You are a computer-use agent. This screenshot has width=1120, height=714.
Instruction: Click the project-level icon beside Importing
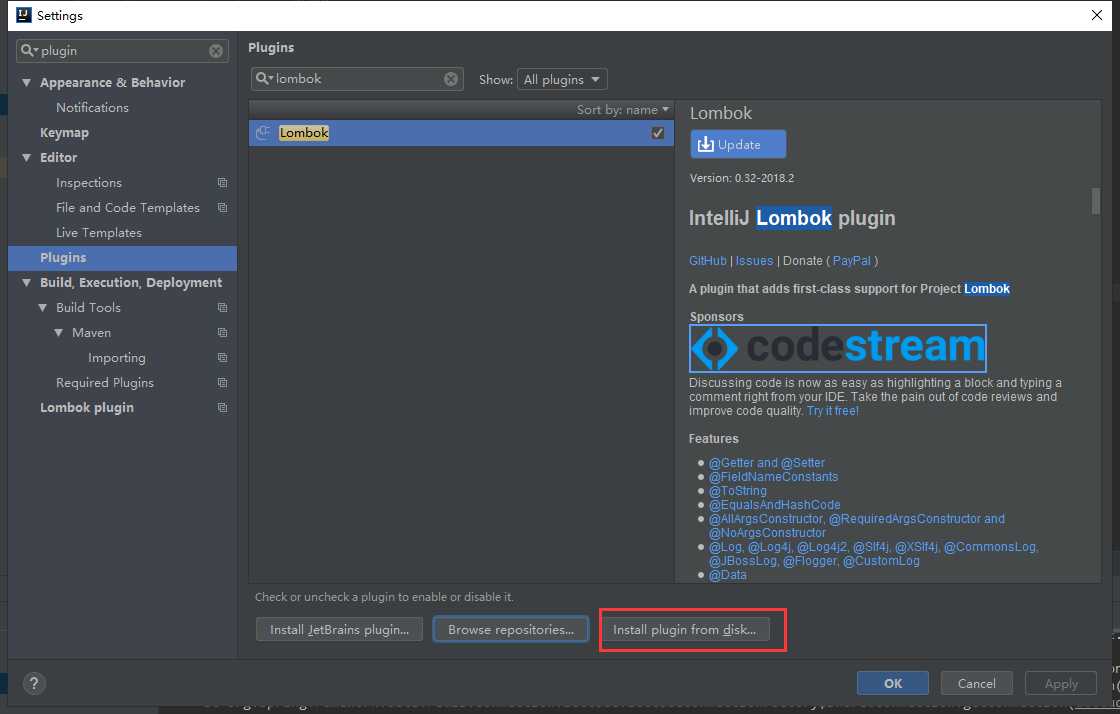[222, 358]
